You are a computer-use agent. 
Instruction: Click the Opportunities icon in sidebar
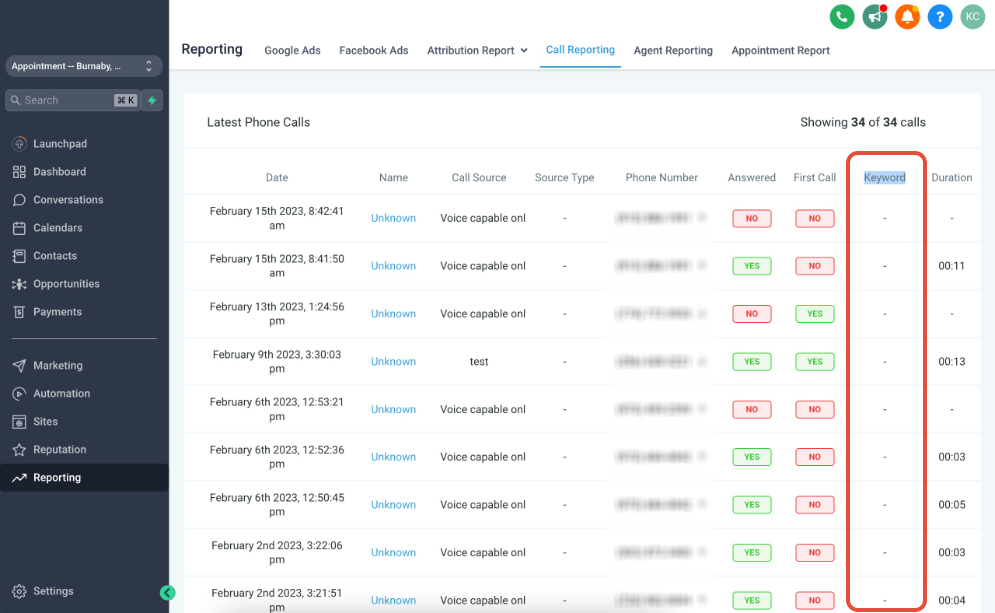pos(19,284)
